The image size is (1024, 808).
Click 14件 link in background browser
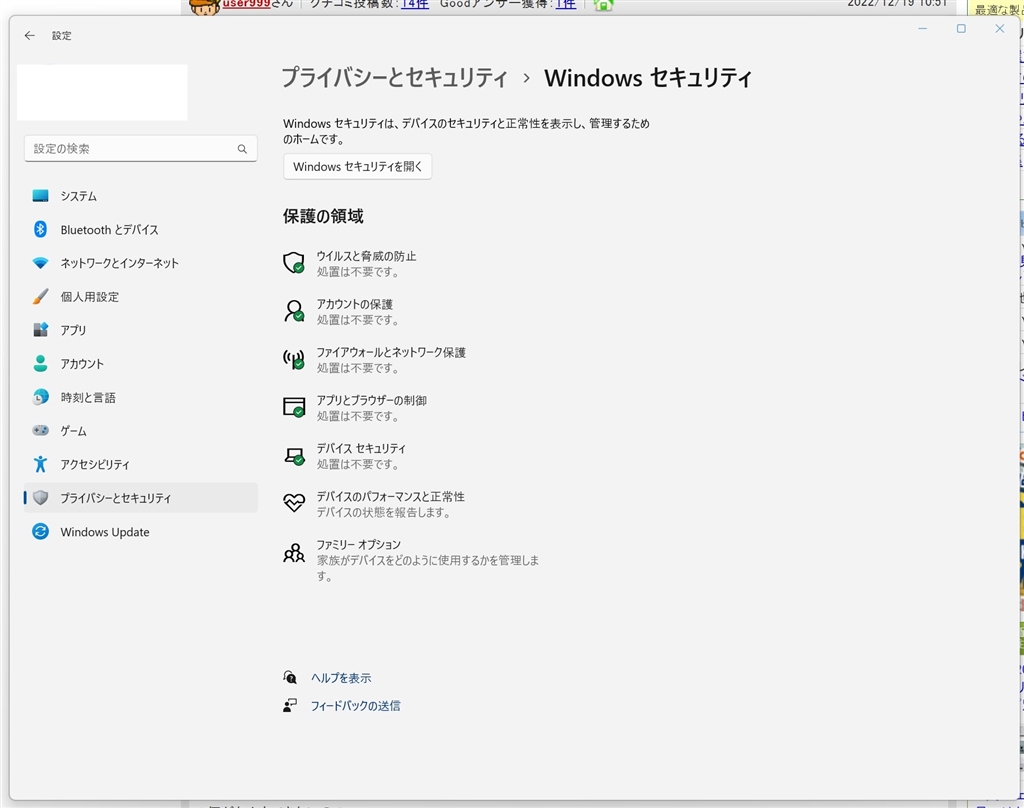[x=415, y=4]
